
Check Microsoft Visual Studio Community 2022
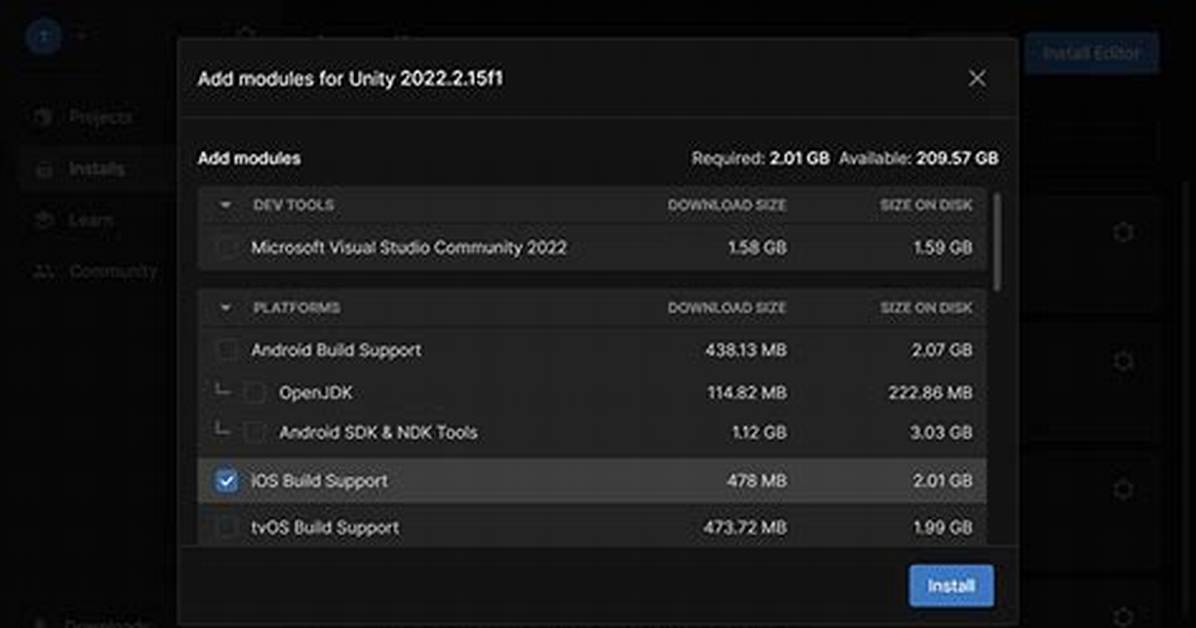pyautogui.click(x=227, y=248)
